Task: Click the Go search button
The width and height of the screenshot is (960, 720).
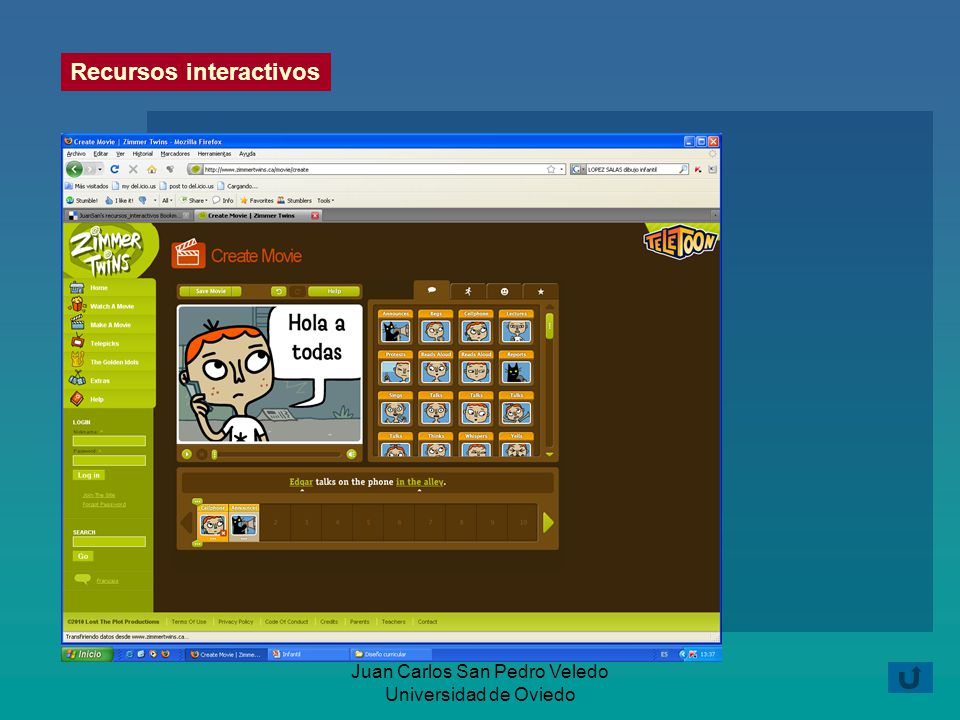Action: pyautogui.click(x=83, y=556)
